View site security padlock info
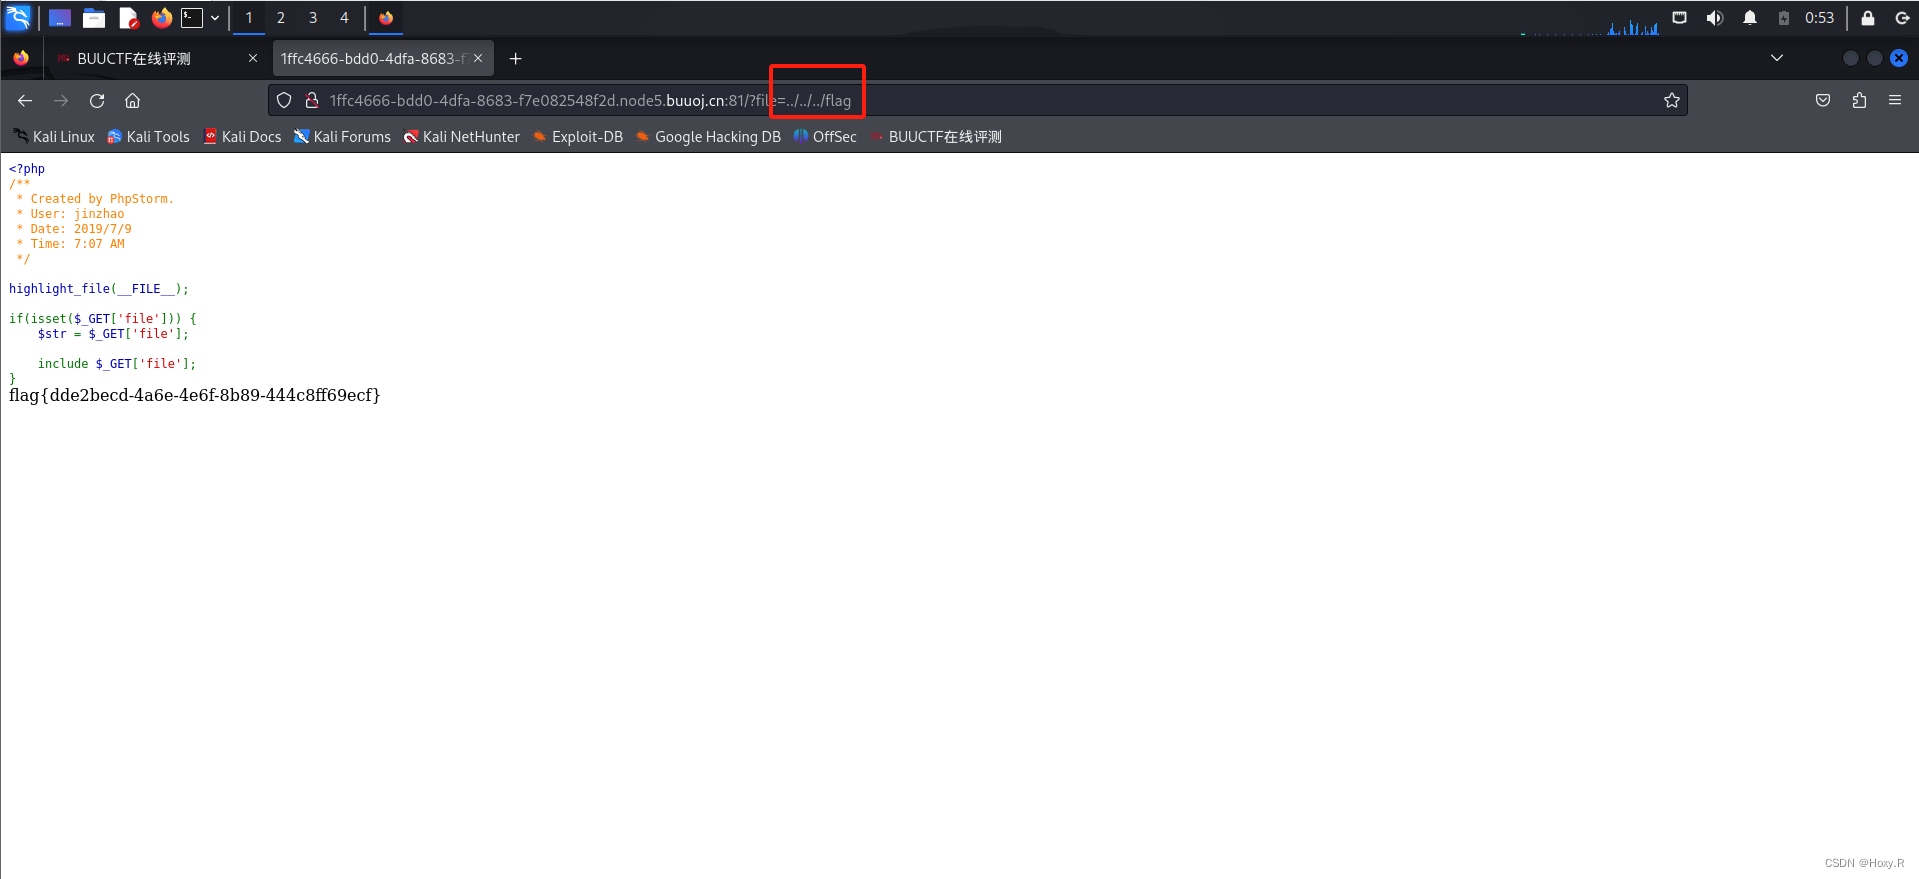 tap(311, 100)
